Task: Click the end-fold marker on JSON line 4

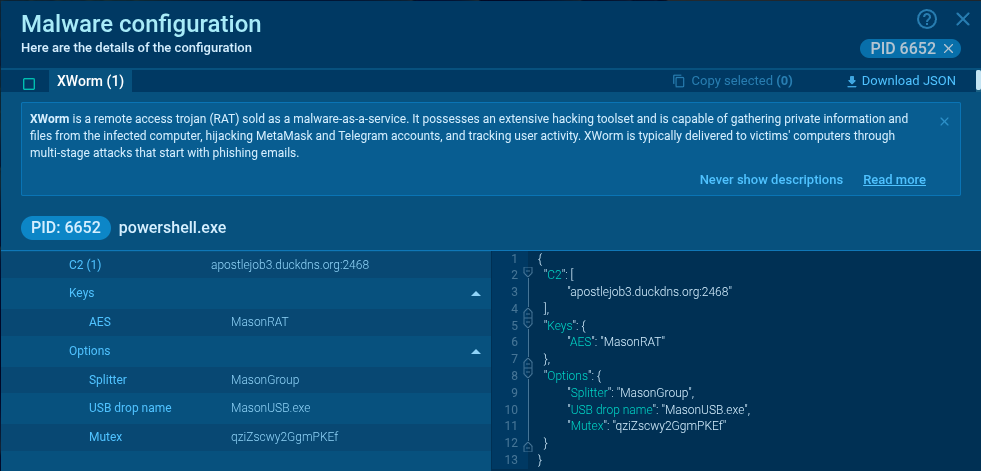Action: coord(527,311)
